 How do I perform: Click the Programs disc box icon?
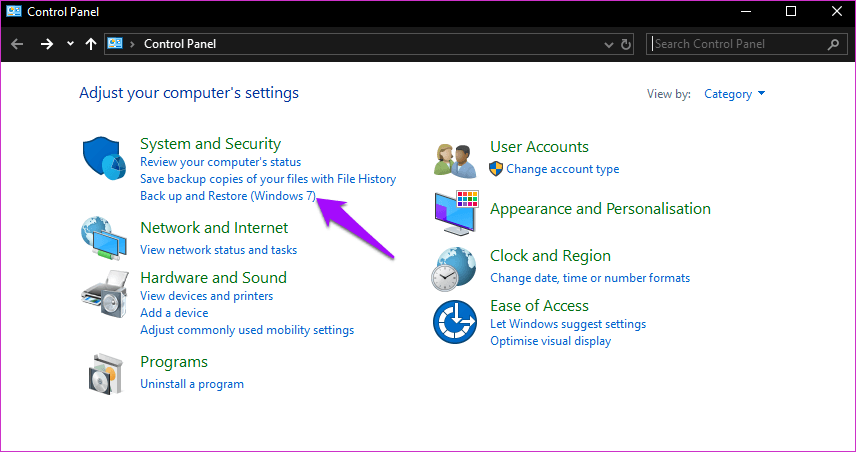pos(104,373)
